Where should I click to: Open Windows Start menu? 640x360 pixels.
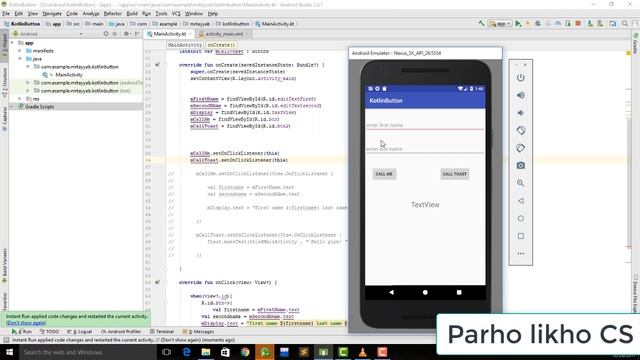[x=9, y=352]
